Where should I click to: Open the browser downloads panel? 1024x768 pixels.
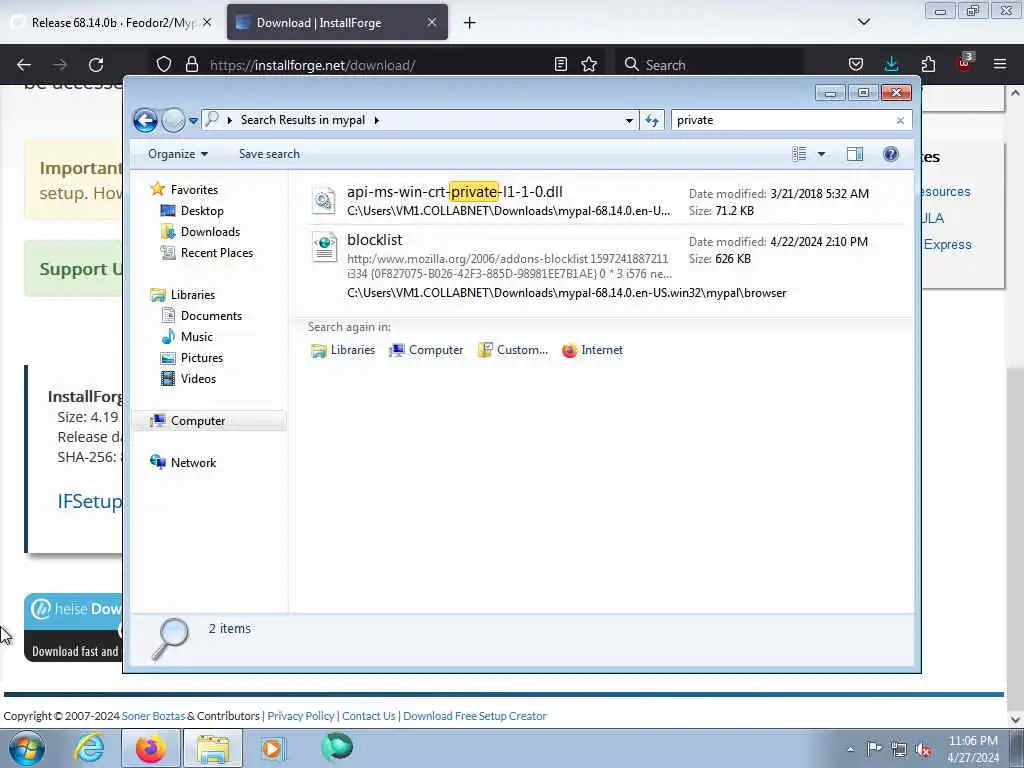point(891,64)
